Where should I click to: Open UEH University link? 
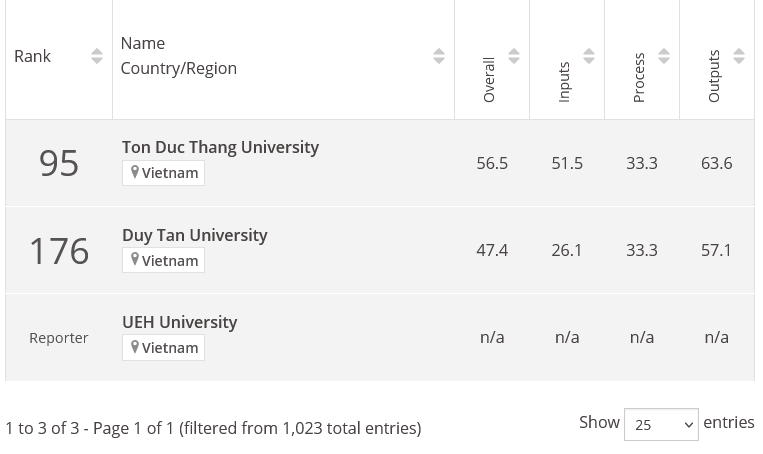pos(180,322)
